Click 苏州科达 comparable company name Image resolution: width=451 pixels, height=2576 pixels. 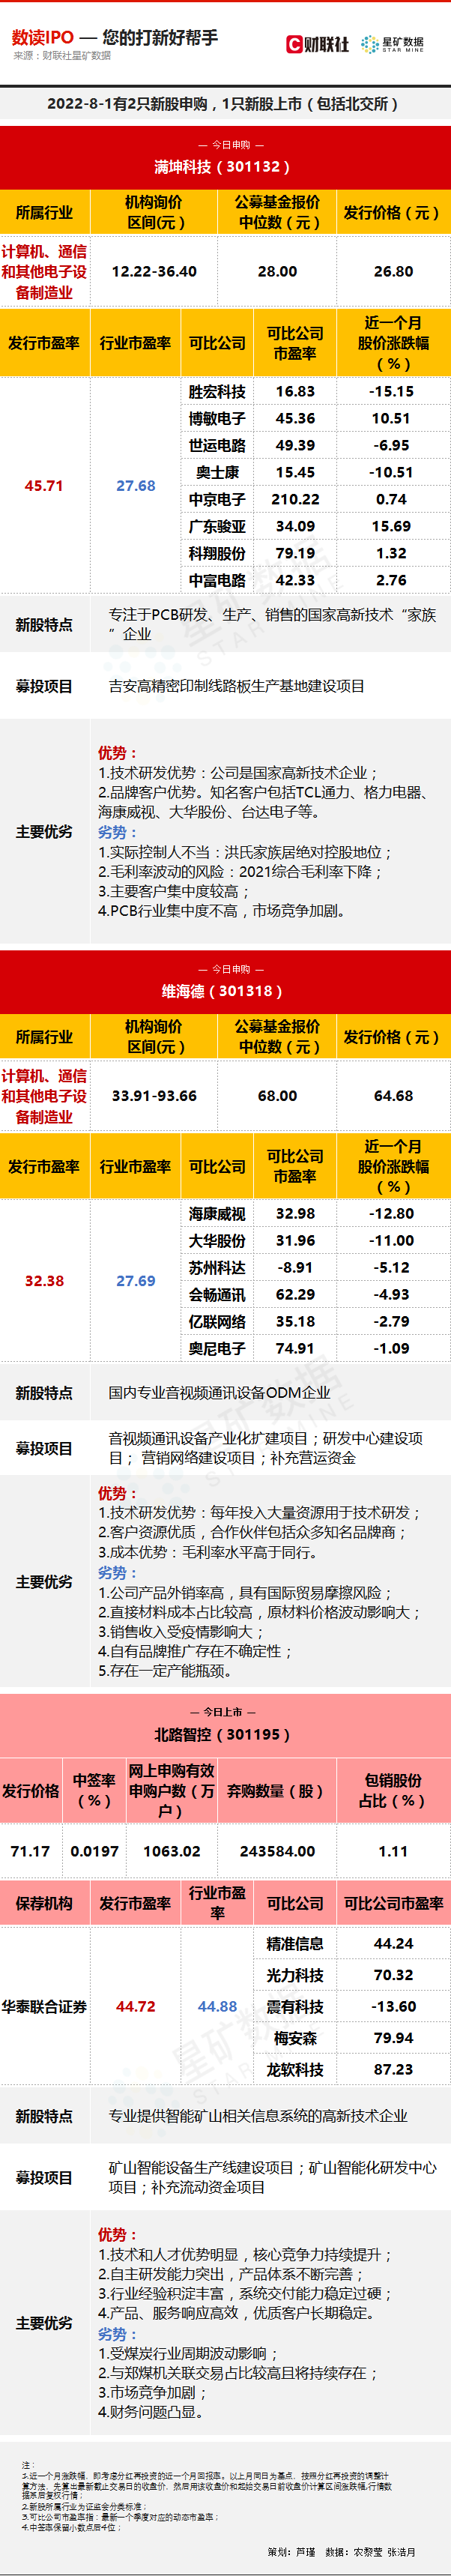point(217,1267)
